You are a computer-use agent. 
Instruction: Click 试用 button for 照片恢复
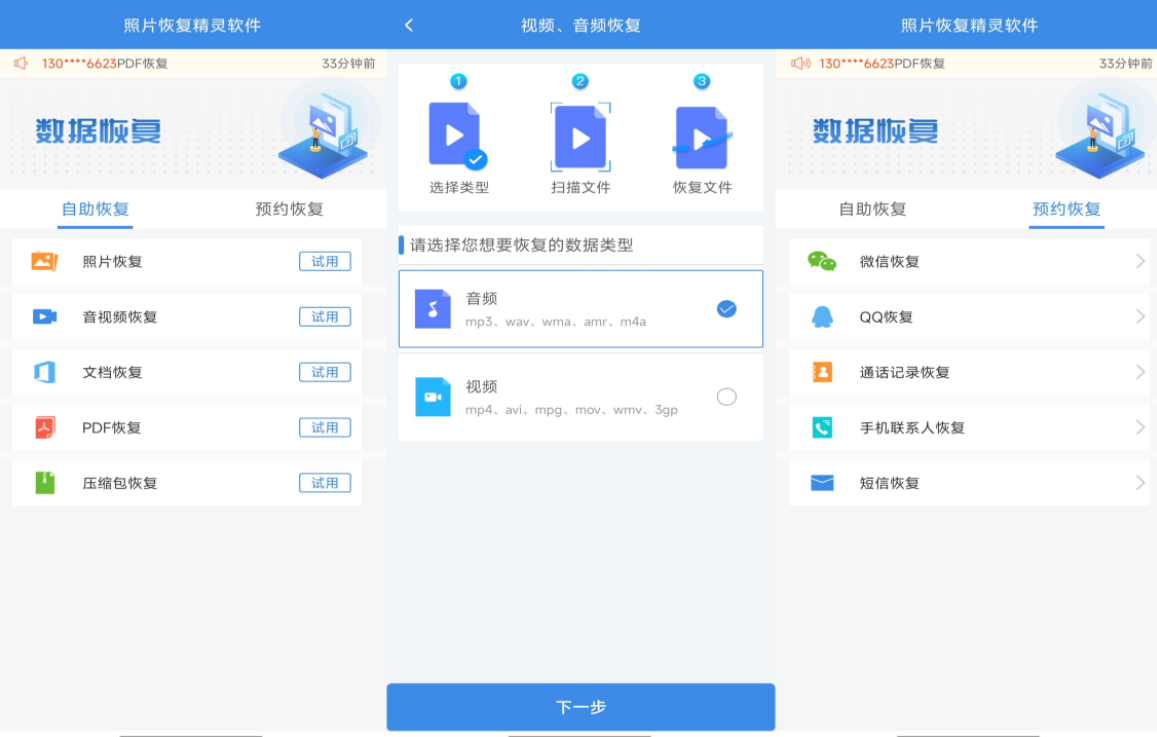325,261
